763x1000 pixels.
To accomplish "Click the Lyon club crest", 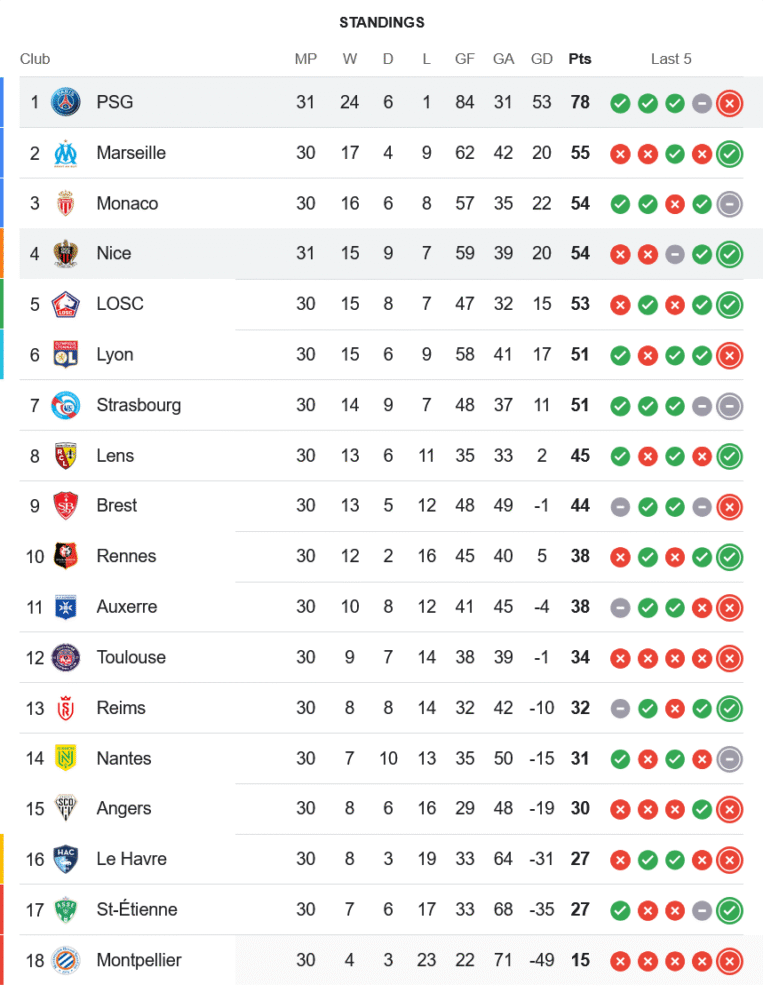I will click(66, 354).
